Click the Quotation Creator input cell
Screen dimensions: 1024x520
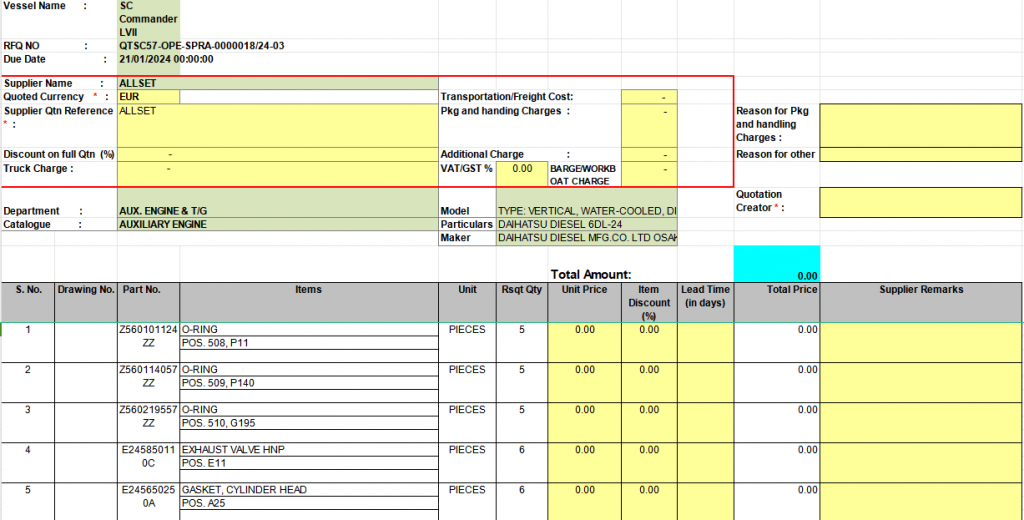(x=920, y=201)
